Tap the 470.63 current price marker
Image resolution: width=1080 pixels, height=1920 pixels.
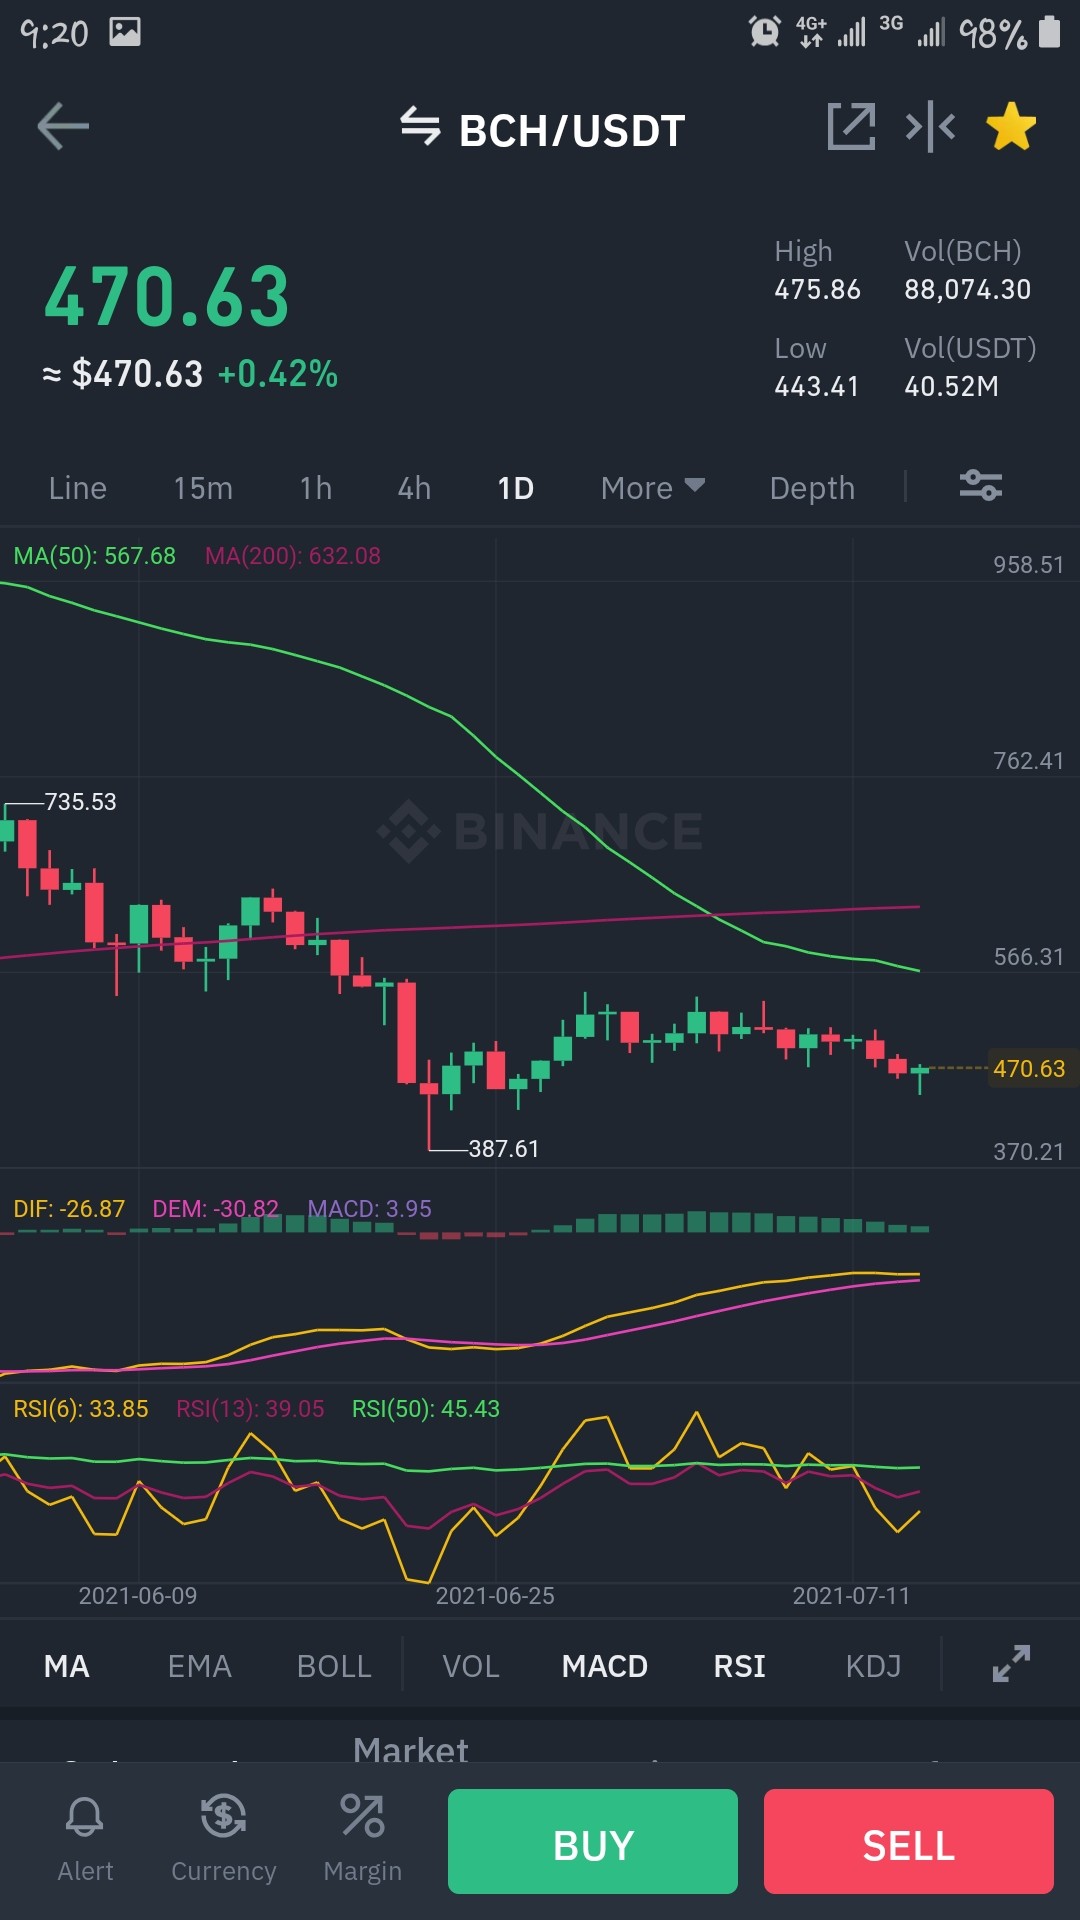pyautogui.click(x=1029, y=1068)
